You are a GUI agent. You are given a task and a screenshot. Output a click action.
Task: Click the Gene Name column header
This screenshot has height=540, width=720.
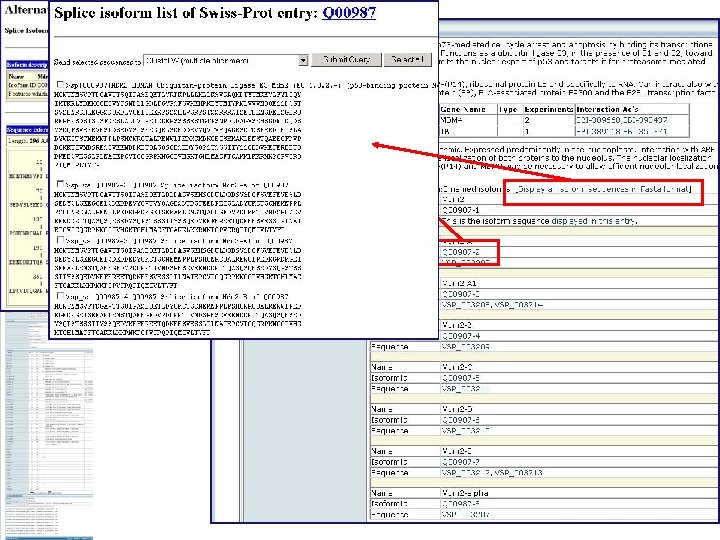(463, 109)
